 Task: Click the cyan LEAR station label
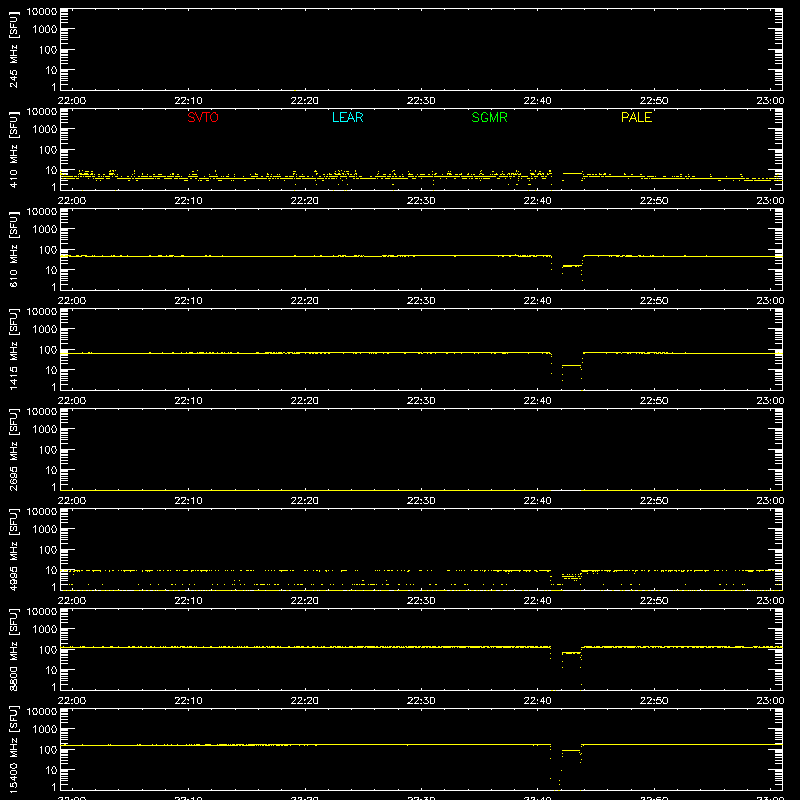(347, 117)
